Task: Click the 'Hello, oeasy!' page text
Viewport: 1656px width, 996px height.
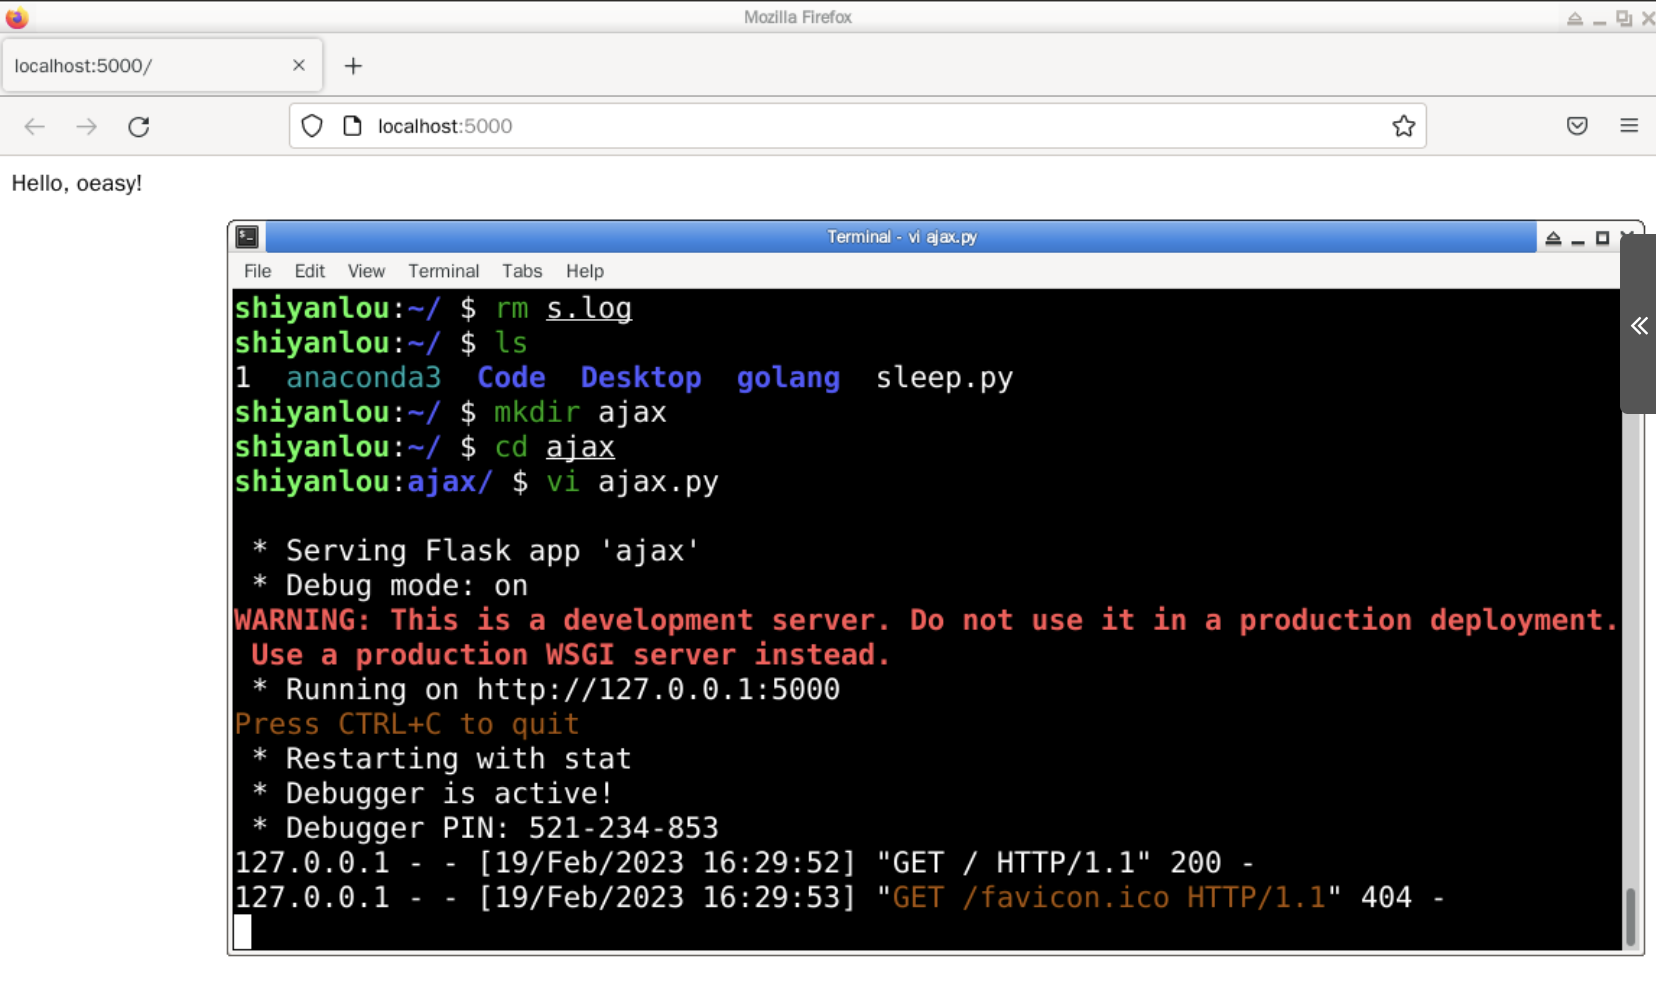Action: coord(77,183)
